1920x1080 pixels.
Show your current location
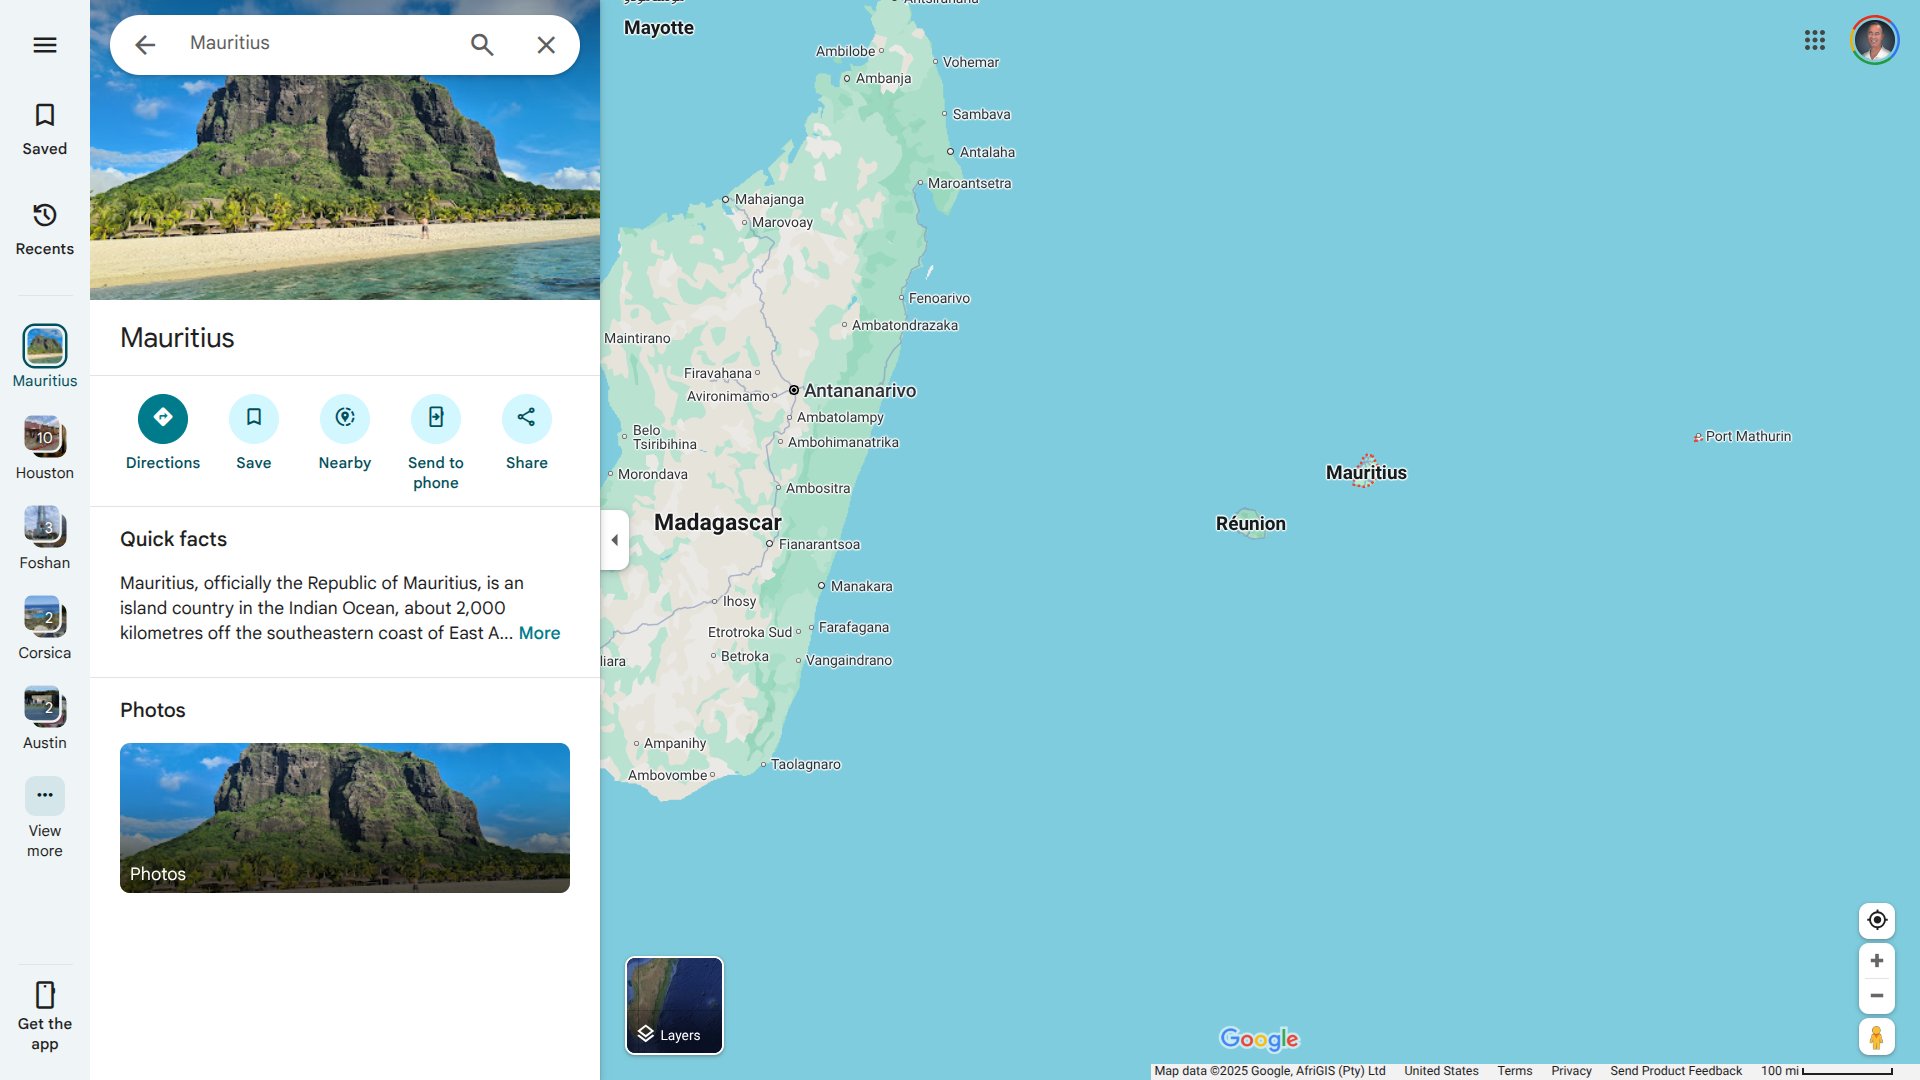[1877, 920]
